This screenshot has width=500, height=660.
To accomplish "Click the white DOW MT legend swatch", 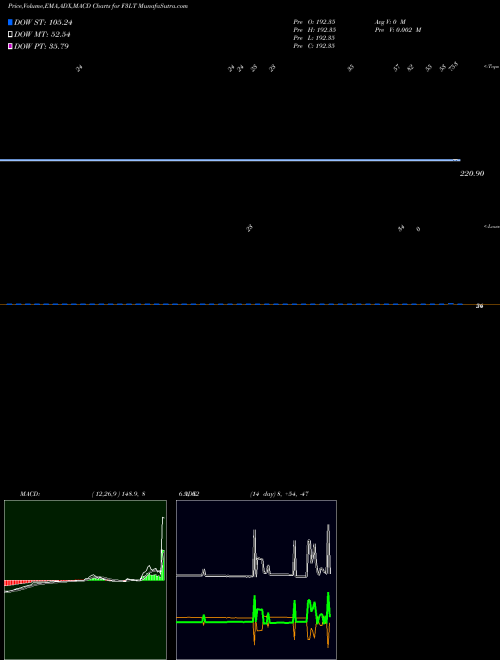I will [x=10, y=35].
